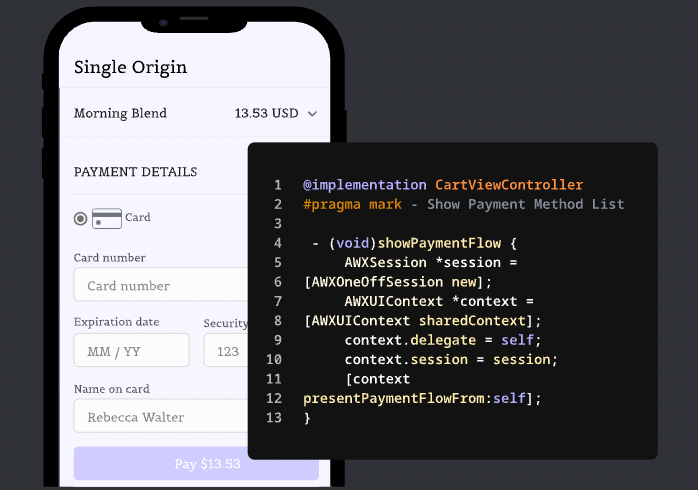Tap the Pay $13.53 button

tap(196, 464)
